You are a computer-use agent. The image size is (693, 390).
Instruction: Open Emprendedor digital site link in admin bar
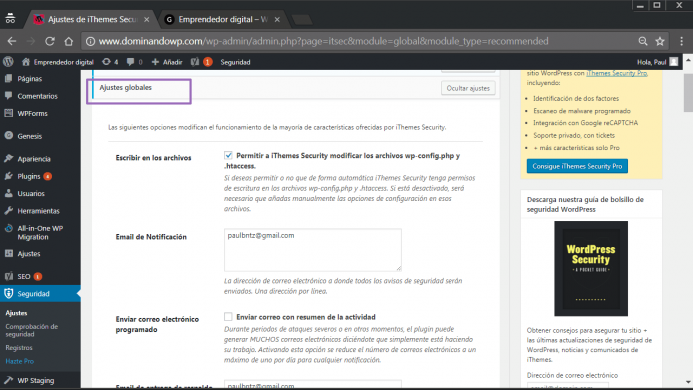tap(58, 62)
